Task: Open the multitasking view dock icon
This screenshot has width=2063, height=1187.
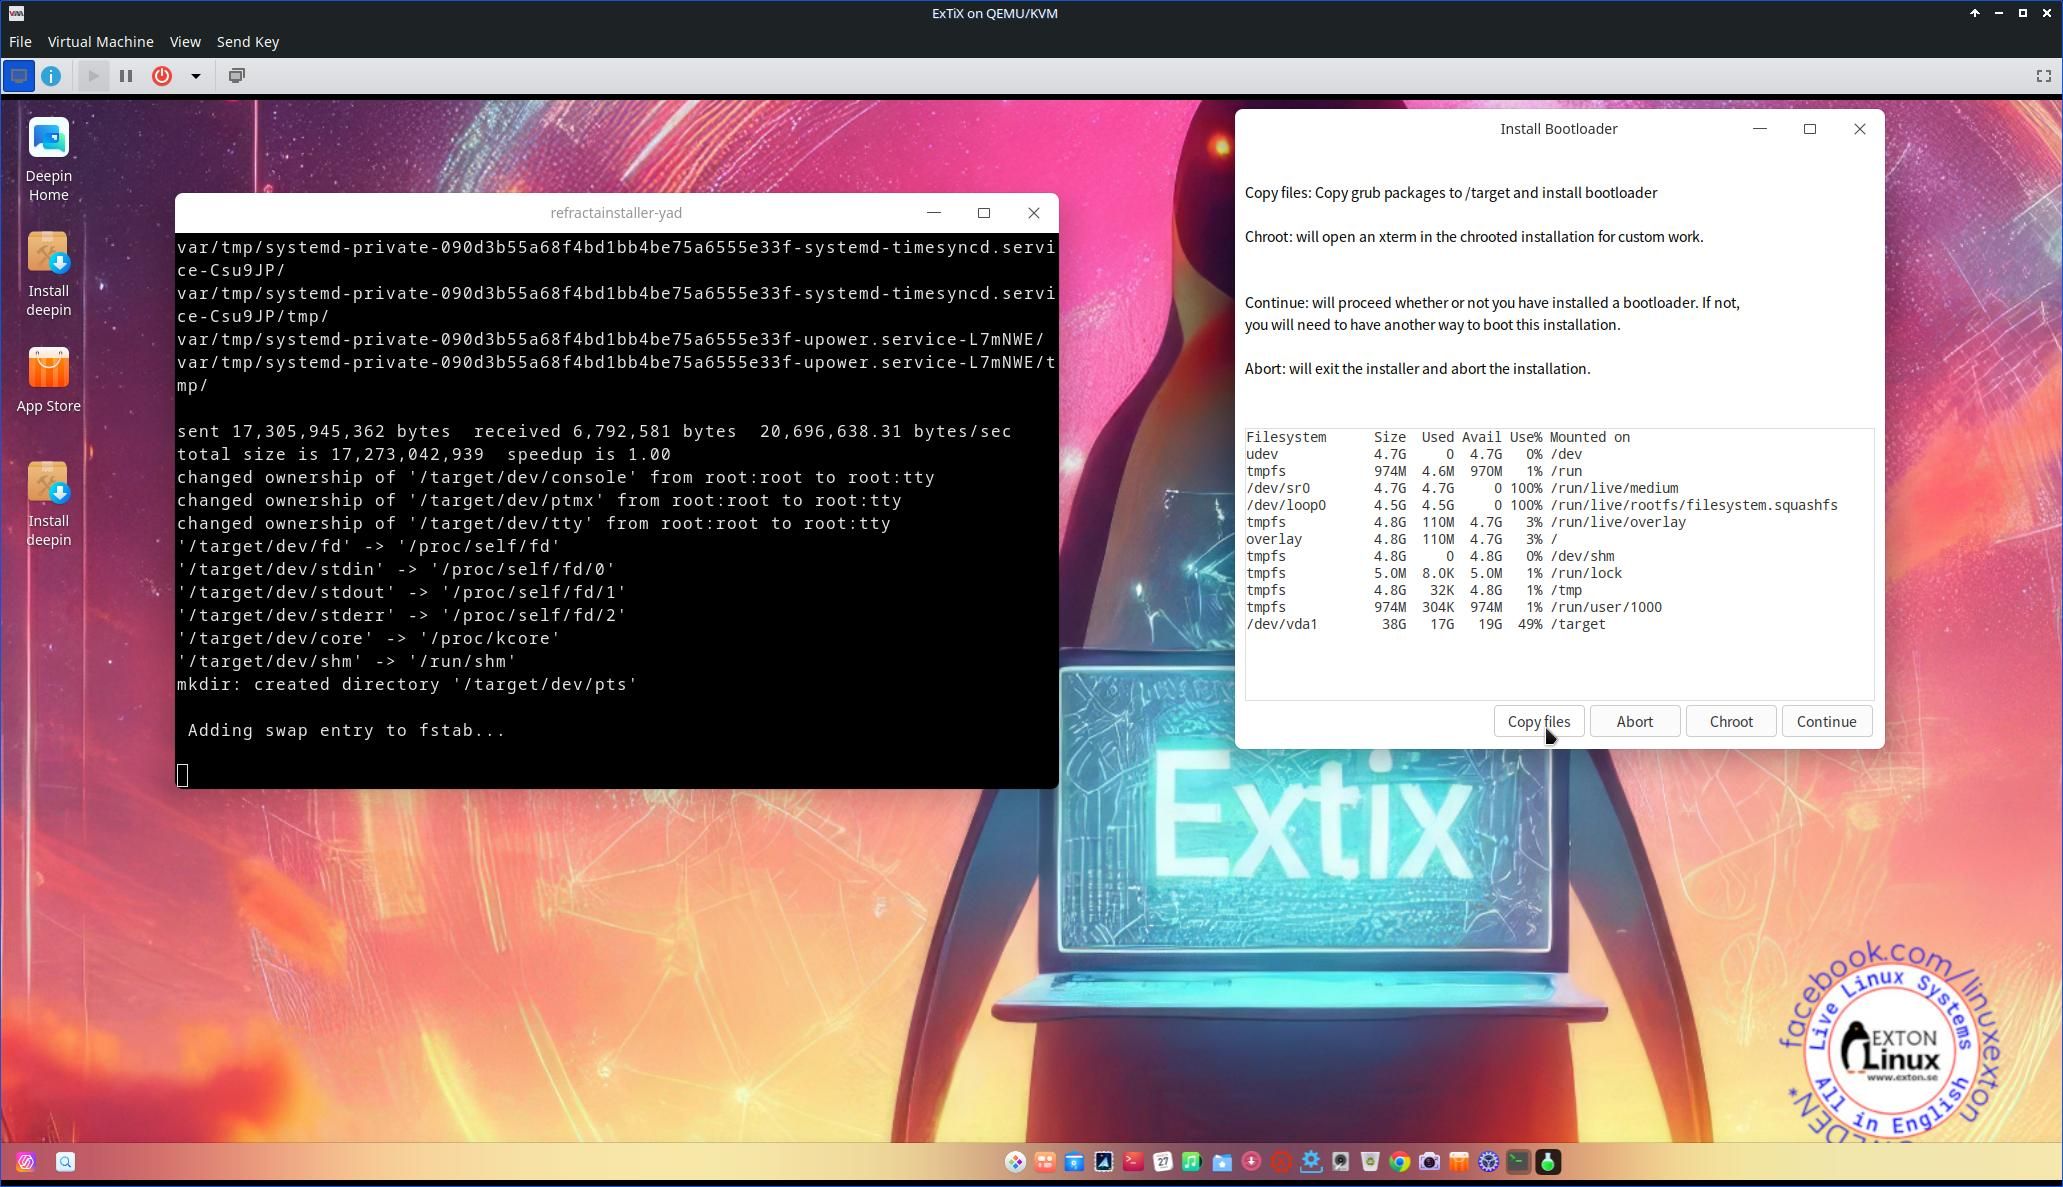Action: (x=1045, y=1162)
